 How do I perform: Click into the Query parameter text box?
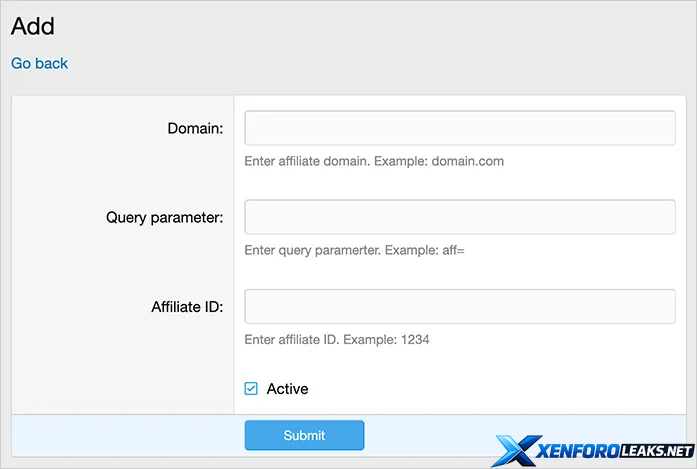[460, 217]
